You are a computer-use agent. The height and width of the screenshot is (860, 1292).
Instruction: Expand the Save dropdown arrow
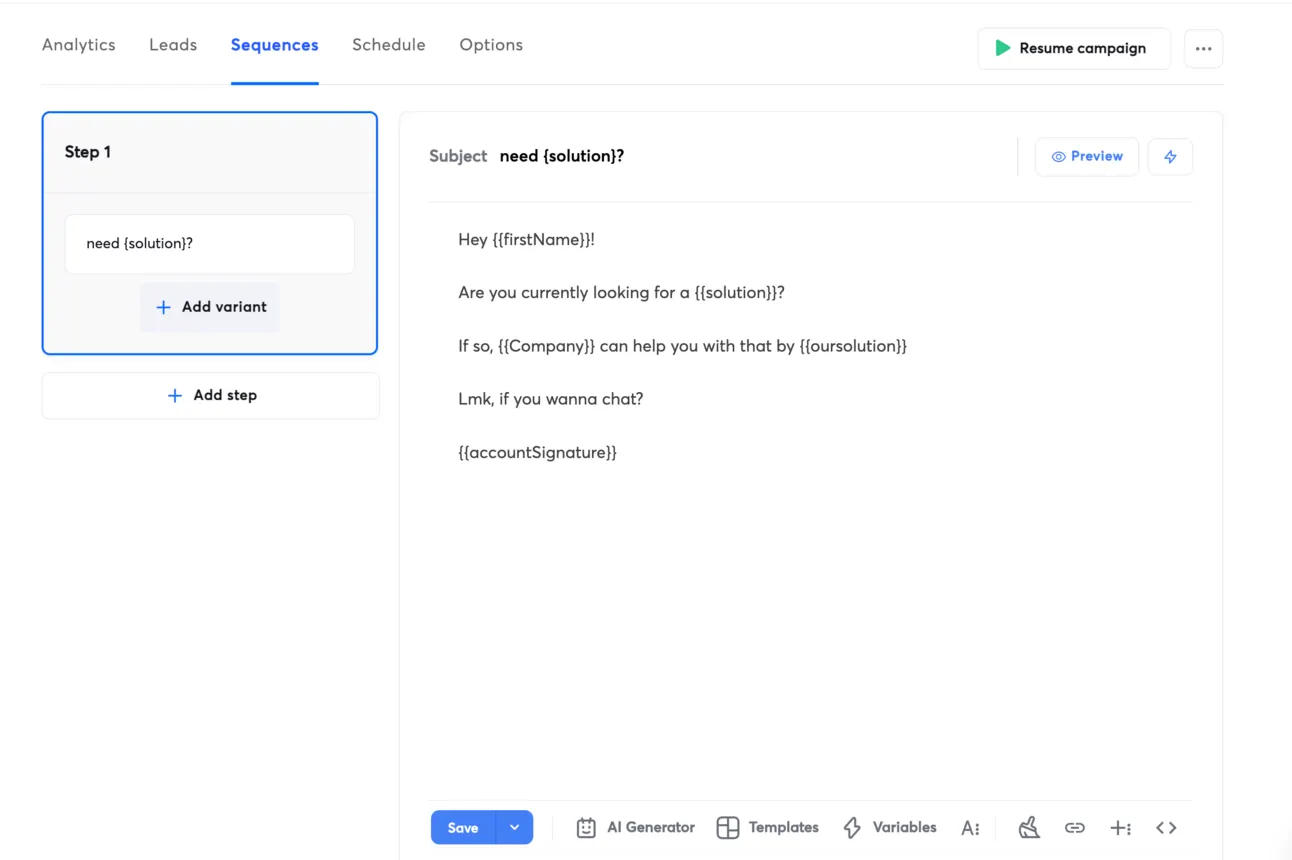pyautogui.click(x=514, y=828)
